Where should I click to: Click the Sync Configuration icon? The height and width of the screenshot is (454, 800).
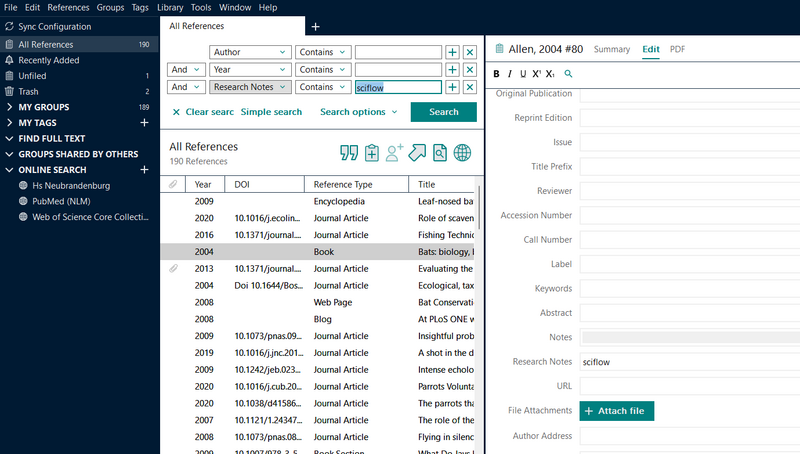9,27
